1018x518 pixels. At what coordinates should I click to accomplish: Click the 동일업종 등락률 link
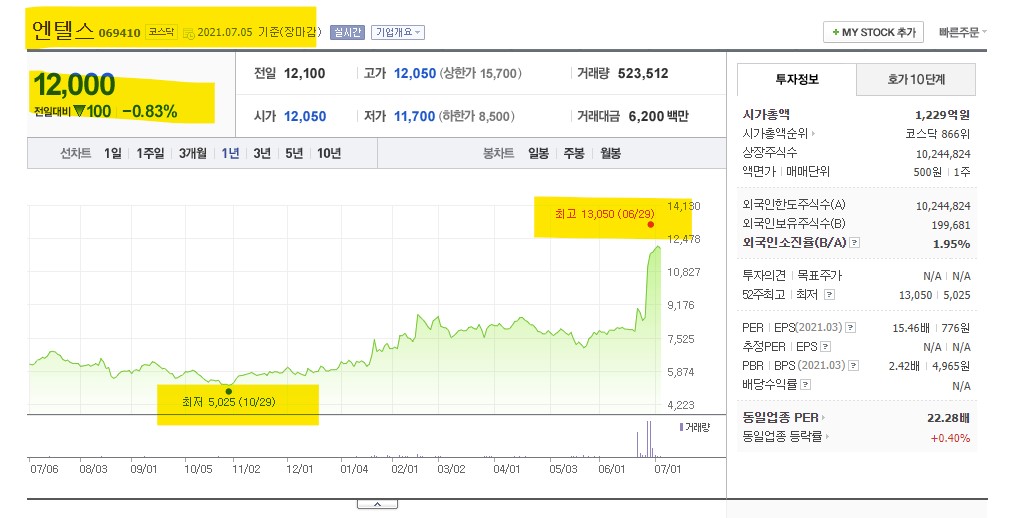[782, 437]
